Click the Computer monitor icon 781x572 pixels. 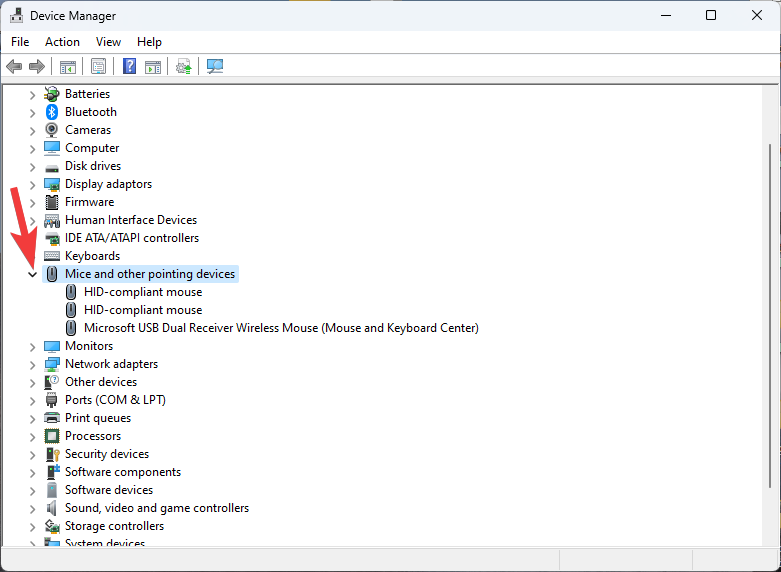(x=52, y=148)
